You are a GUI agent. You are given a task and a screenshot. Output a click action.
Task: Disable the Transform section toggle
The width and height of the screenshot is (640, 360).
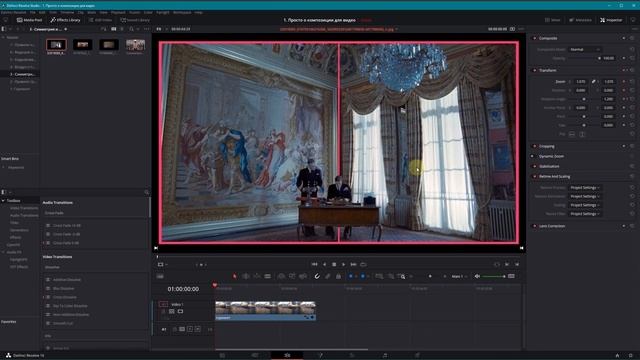pos(534,70)
